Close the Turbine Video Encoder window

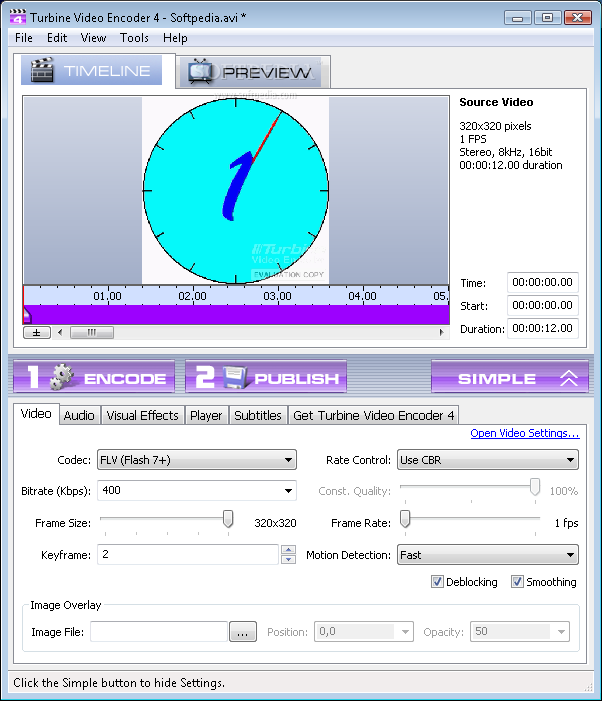coord(577,18)
